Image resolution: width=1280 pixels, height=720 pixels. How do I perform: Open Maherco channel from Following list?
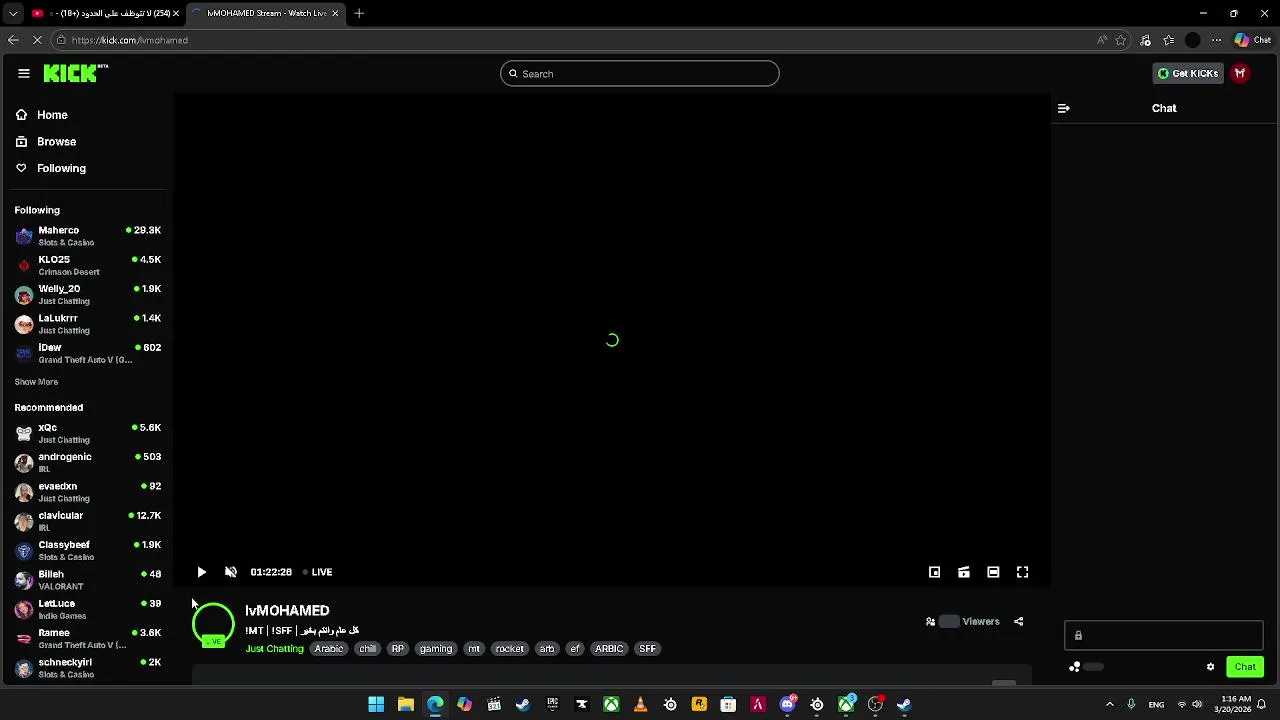pyautogui.click(x=88, y=236)
